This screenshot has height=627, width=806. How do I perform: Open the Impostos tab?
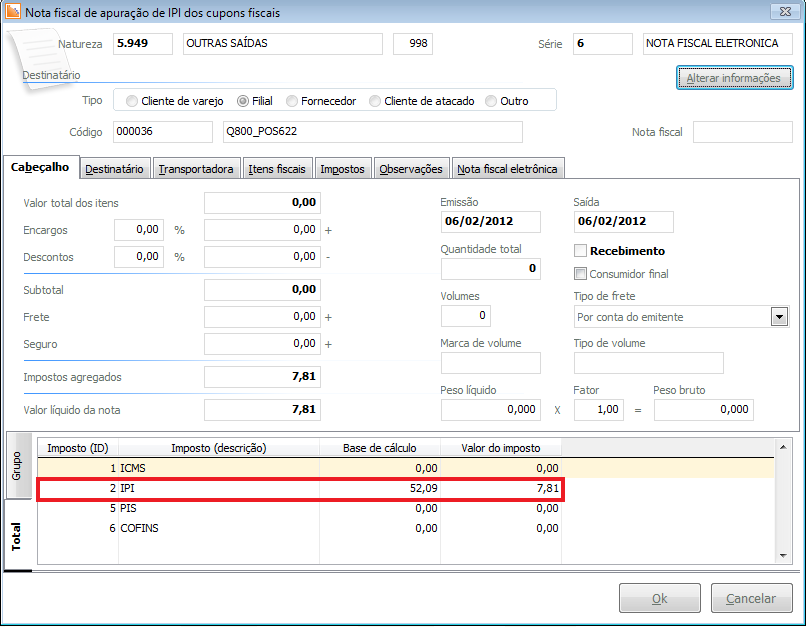click(x=342, y=169)
